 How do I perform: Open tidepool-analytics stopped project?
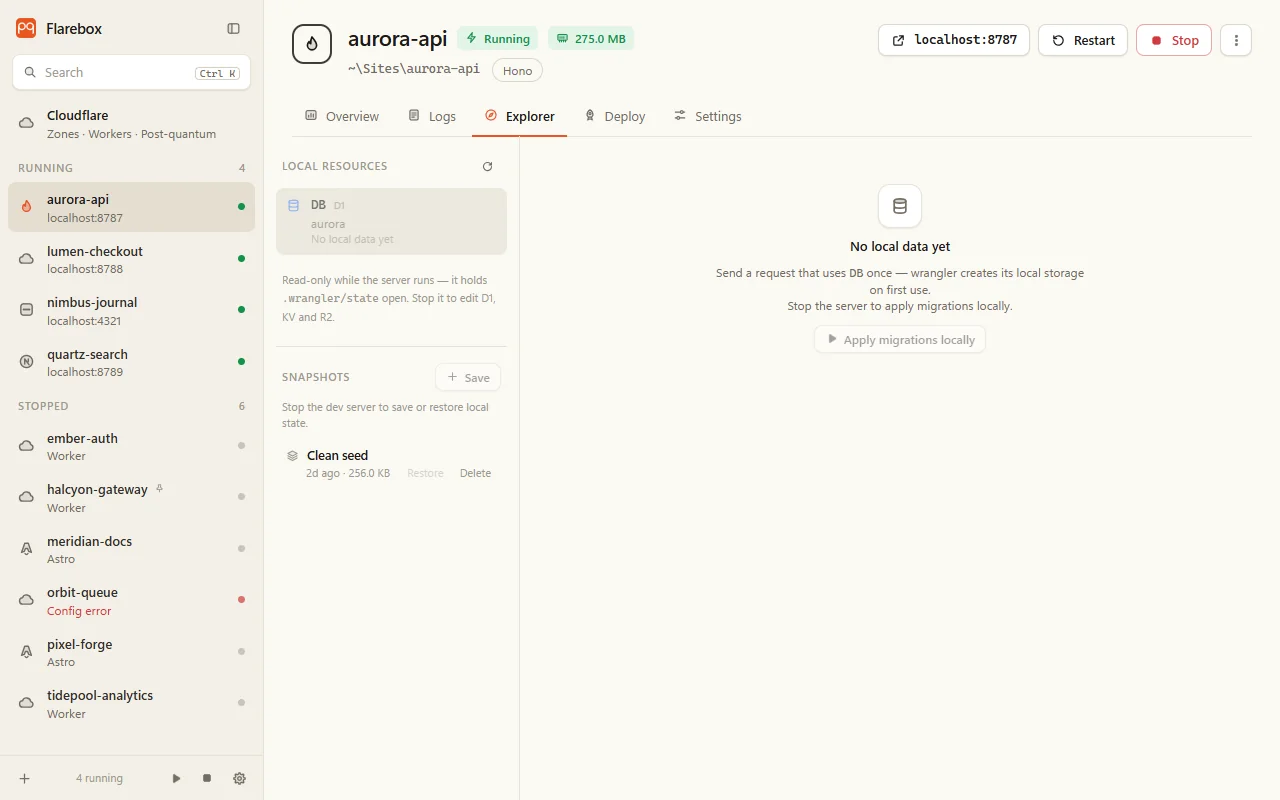point(131,704)
